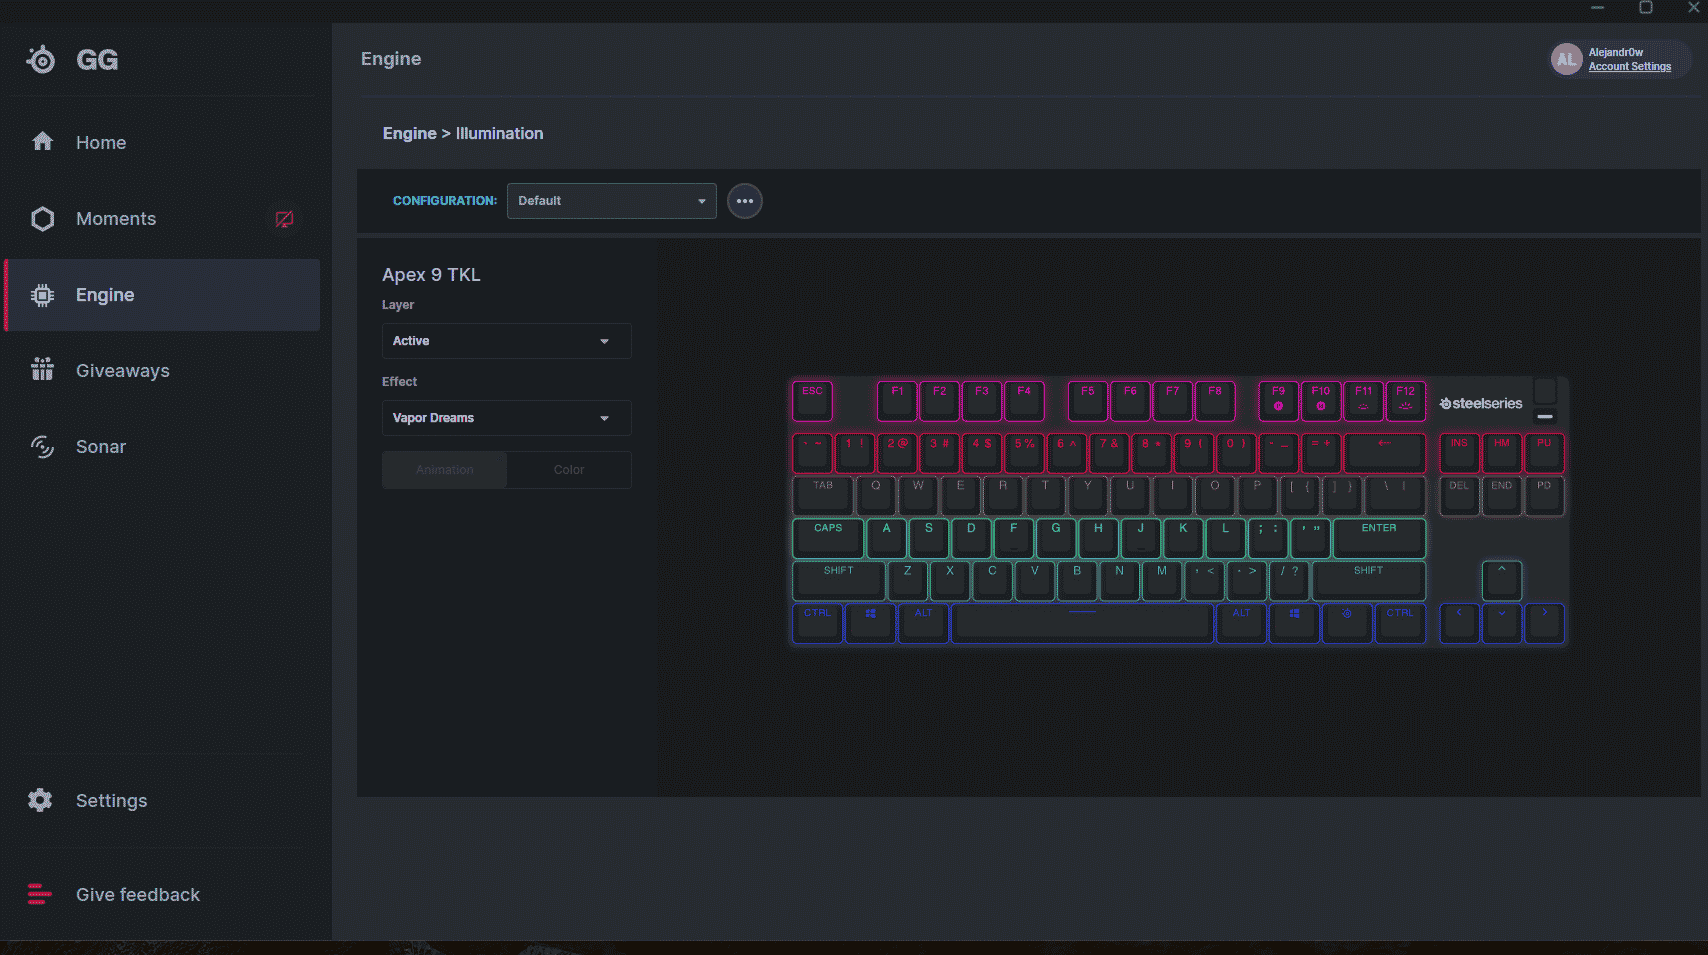1708x955 pixels.
Task: Select the HM key
Action: (x=1502, y=453)
